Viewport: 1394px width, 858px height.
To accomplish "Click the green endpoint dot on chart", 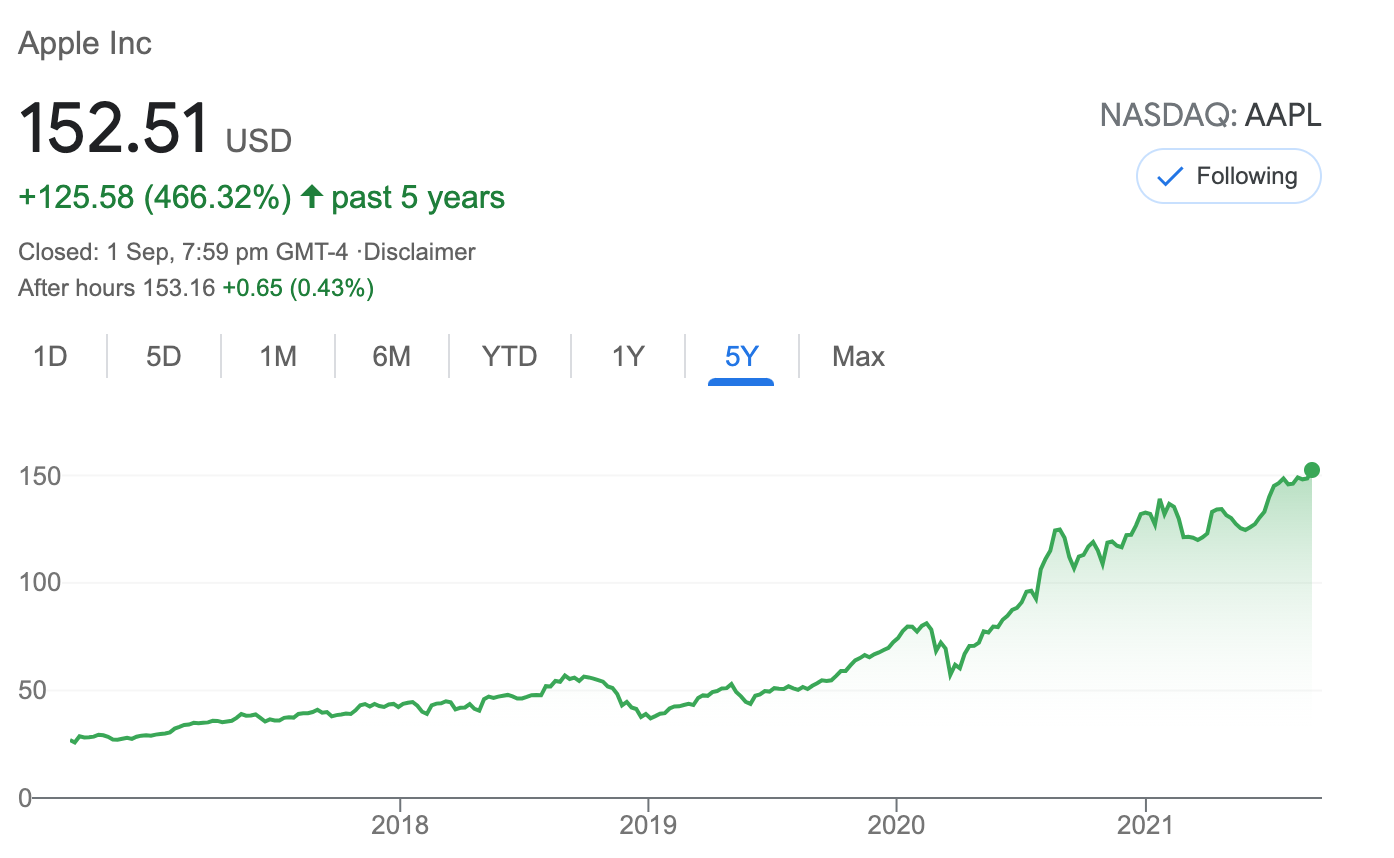I will (x=1312, y=470).
